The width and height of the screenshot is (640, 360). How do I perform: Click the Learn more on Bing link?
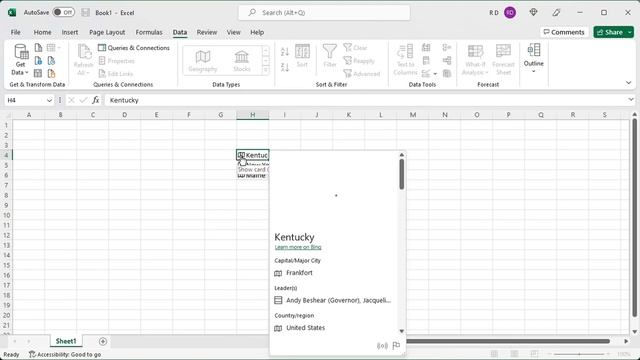[298, 247]
